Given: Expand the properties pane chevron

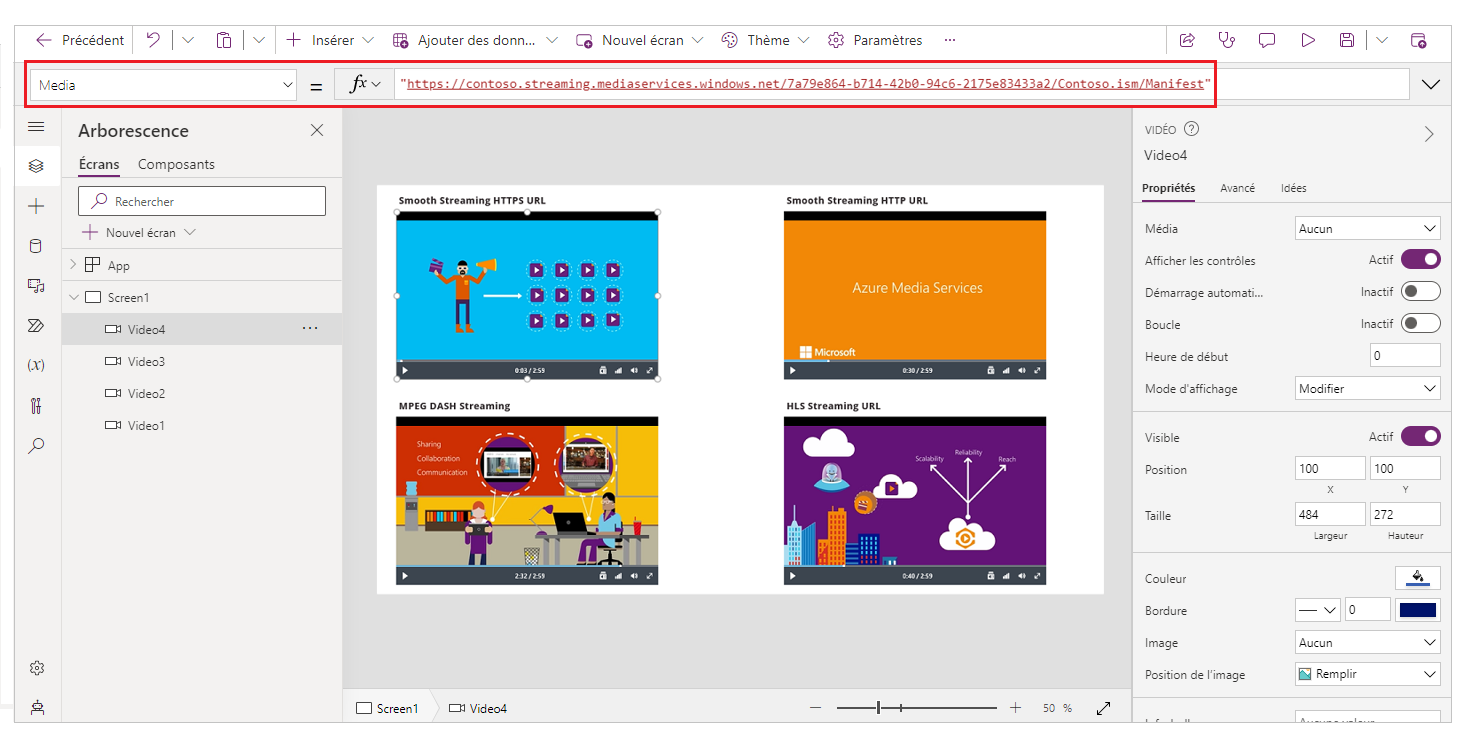Looking at the screenshot, I should tap(1429, 134).
